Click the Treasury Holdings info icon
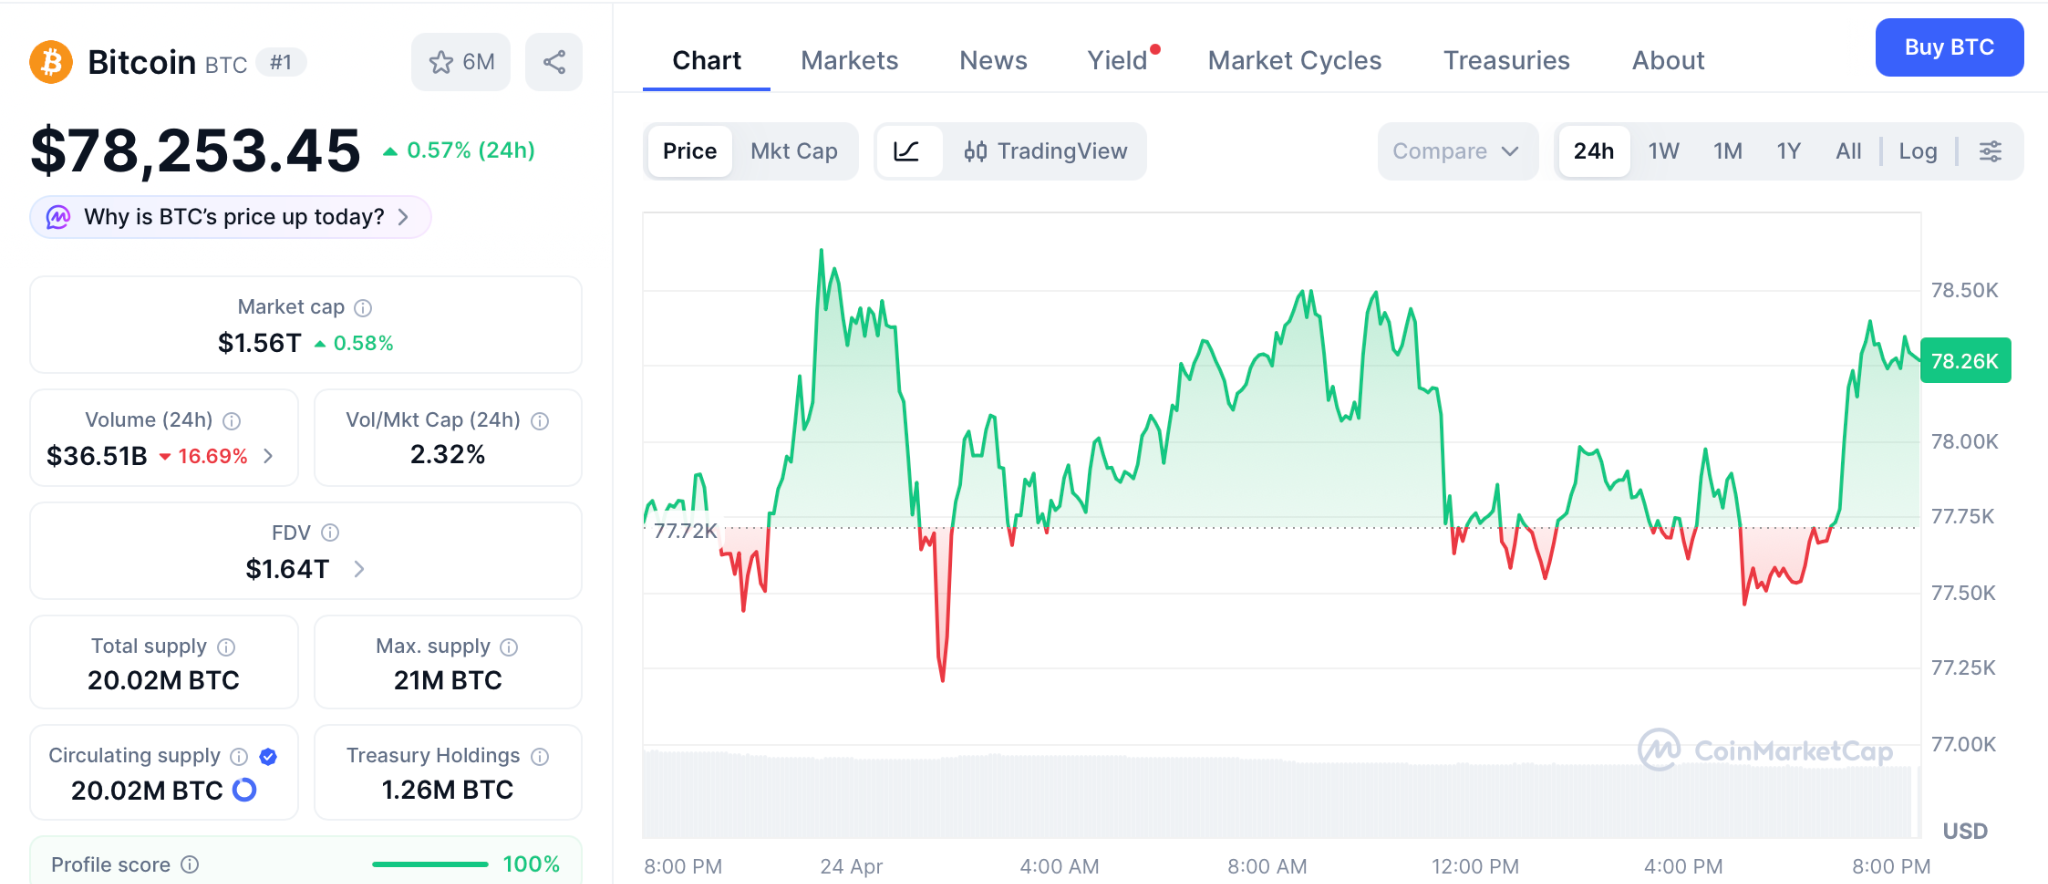This screenshot has width=2048, height=884. point(540,756)
